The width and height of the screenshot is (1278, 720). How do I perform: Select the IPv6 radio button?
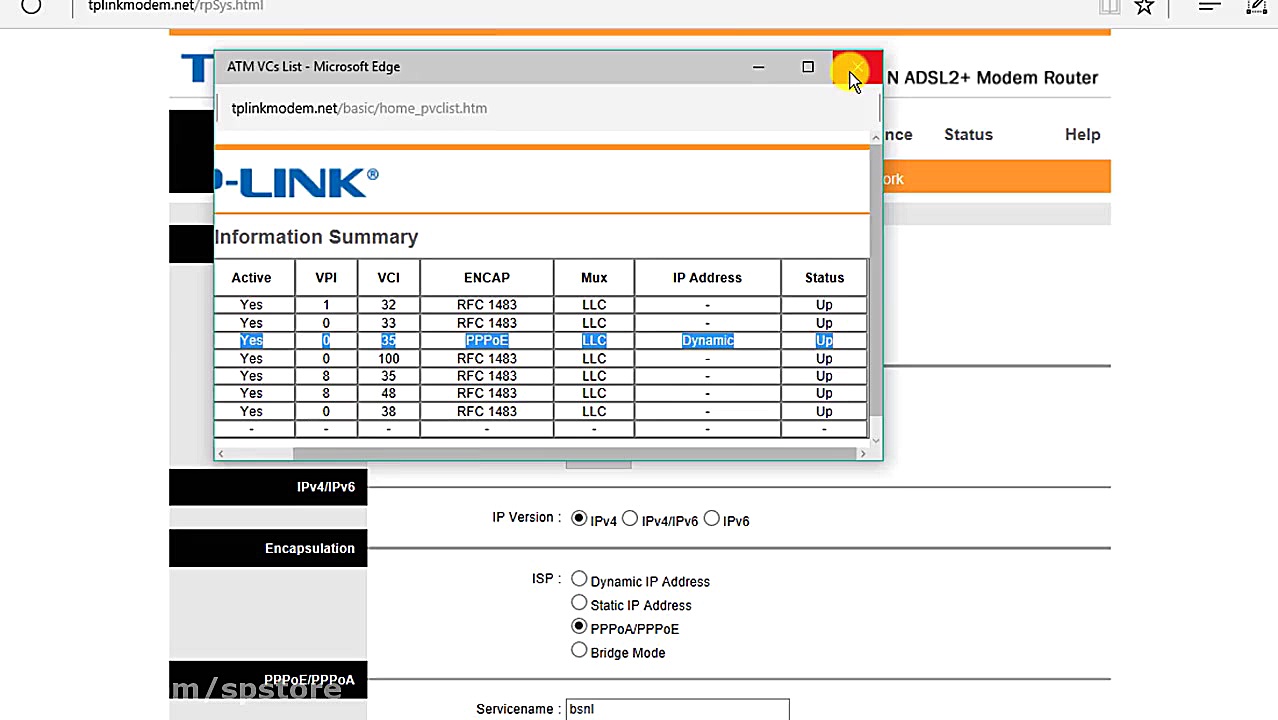[712, 519]
